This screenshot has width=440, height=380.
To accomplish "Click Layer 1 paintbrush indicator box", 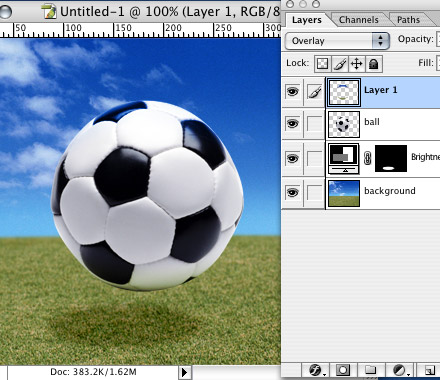I will pos(315,92).
